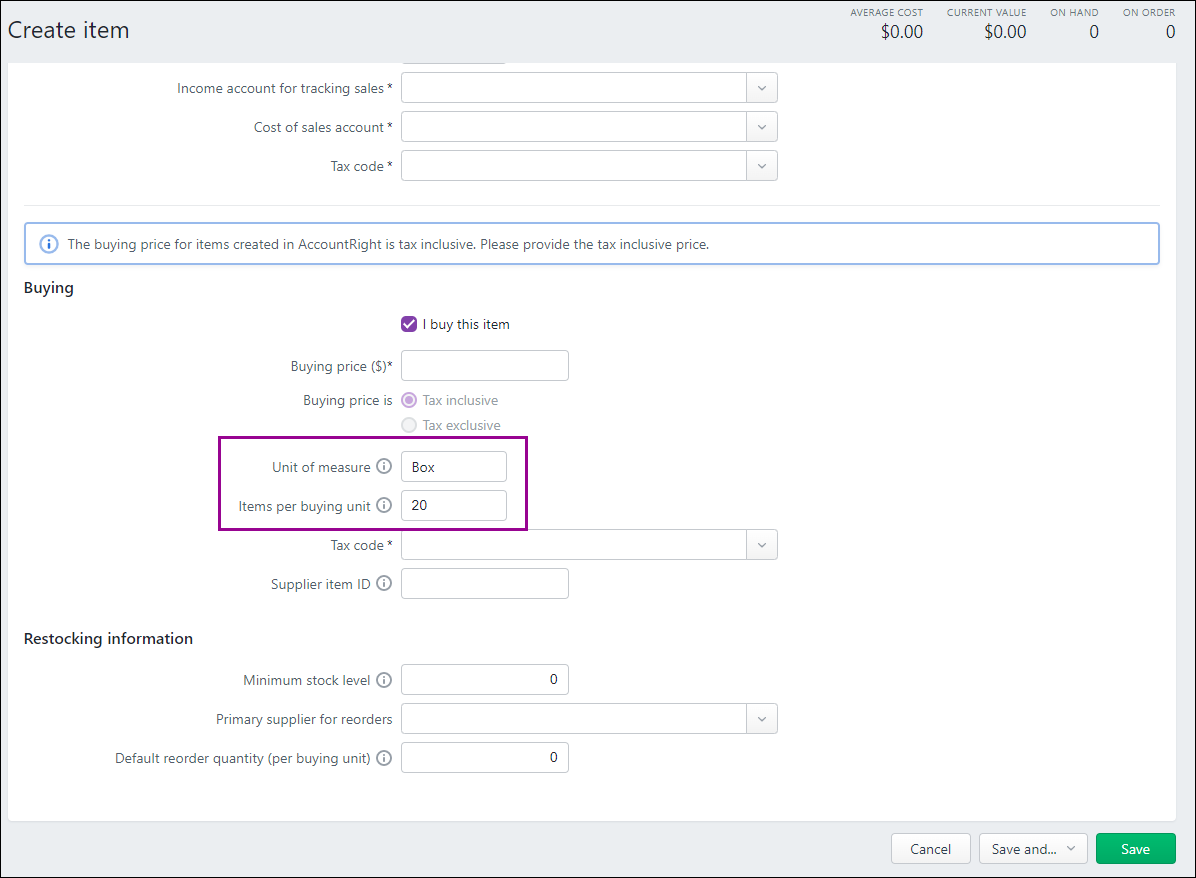The width and height of the screenshot is (1196, 878).
Task: Expand the 'Save and...' options arrow
Action: [x=1071, y=848]
